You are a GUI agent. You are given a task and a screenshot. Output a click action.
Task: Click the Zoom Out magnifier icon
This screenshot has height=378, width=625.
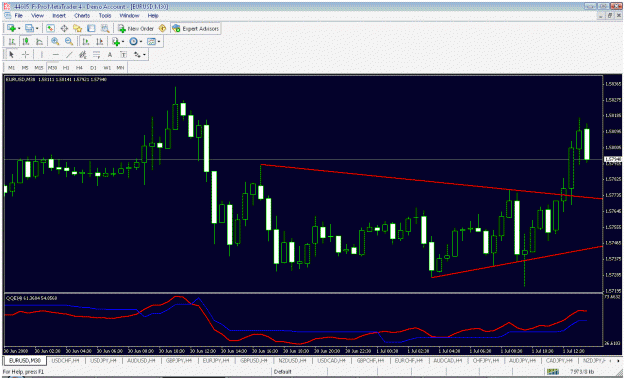tap(69, 41)
